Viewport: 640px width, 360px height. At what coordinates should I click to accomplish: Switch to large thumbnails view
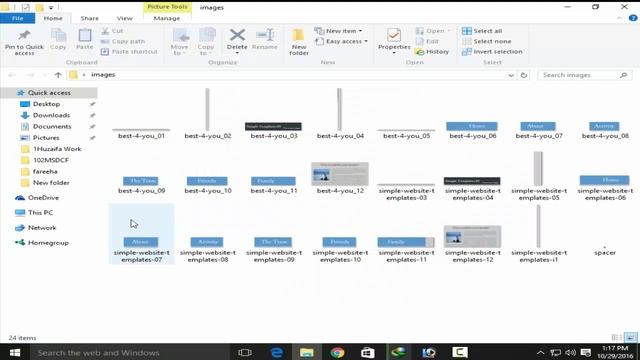630,337
